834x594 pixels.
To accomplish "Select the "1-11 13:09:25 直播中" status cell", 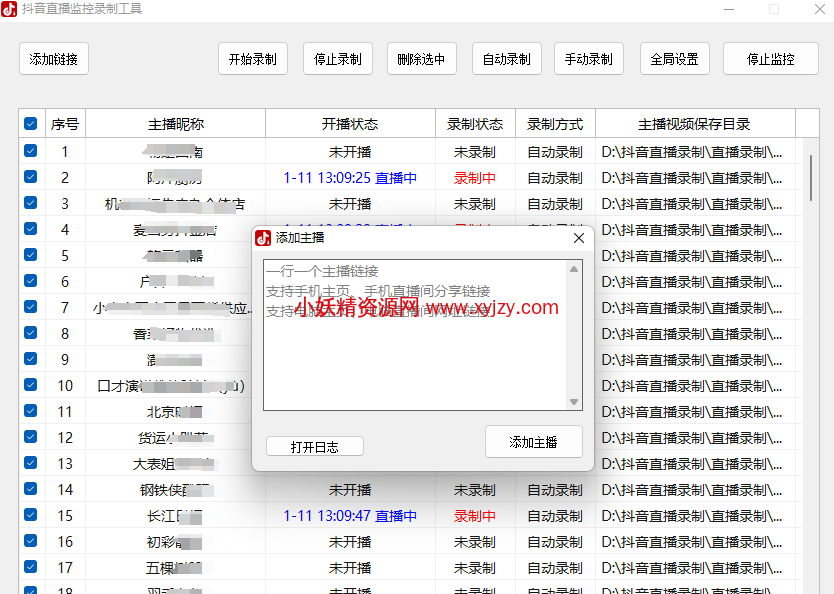I will (350, 178).
